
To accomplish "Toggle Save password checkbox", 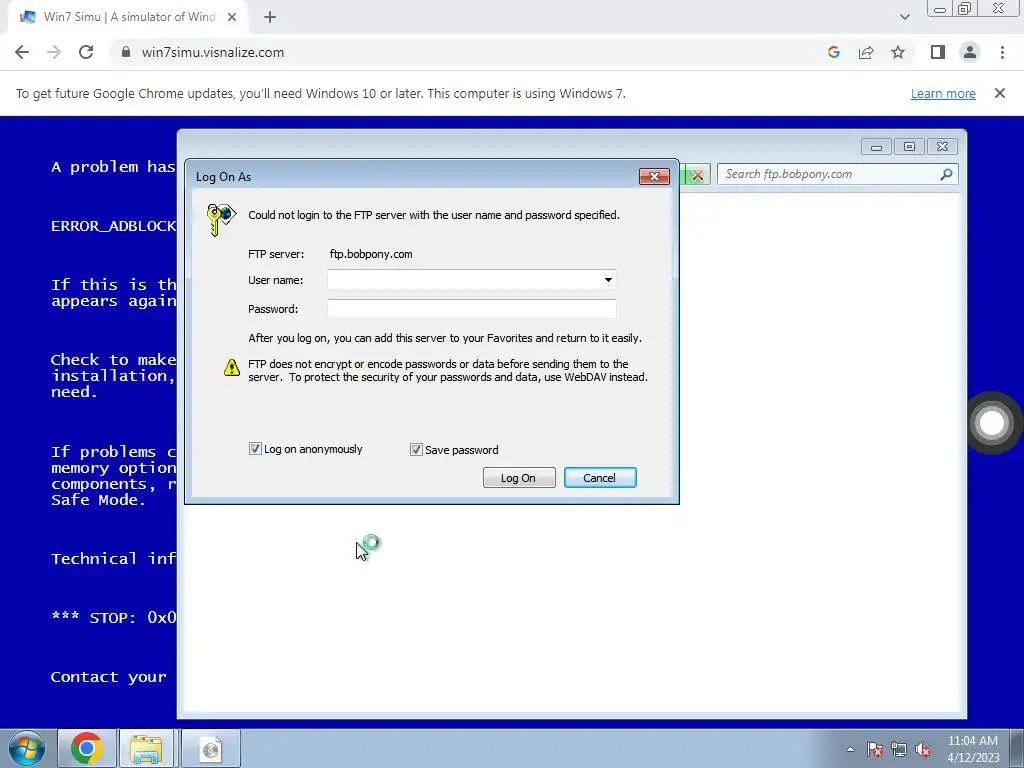I will pyautogui.click(x=416, y=449).
